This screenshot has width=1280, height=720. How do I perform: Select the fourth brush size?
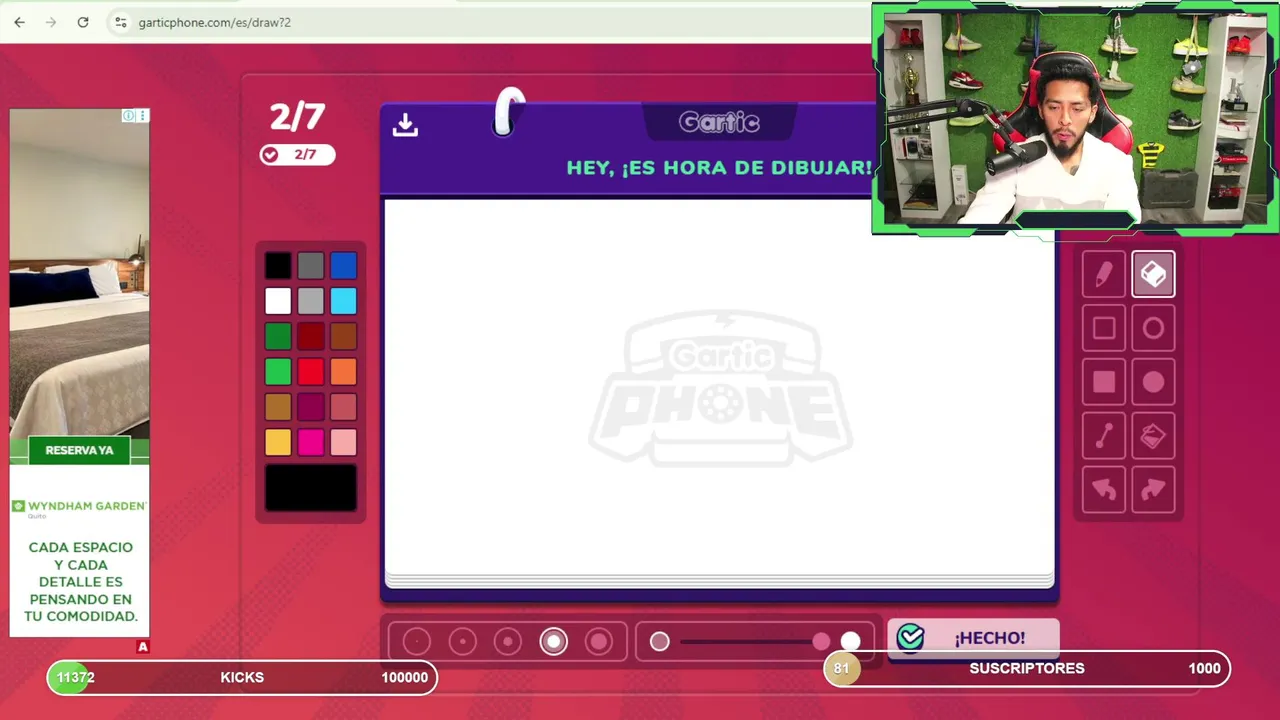point(553,642)
